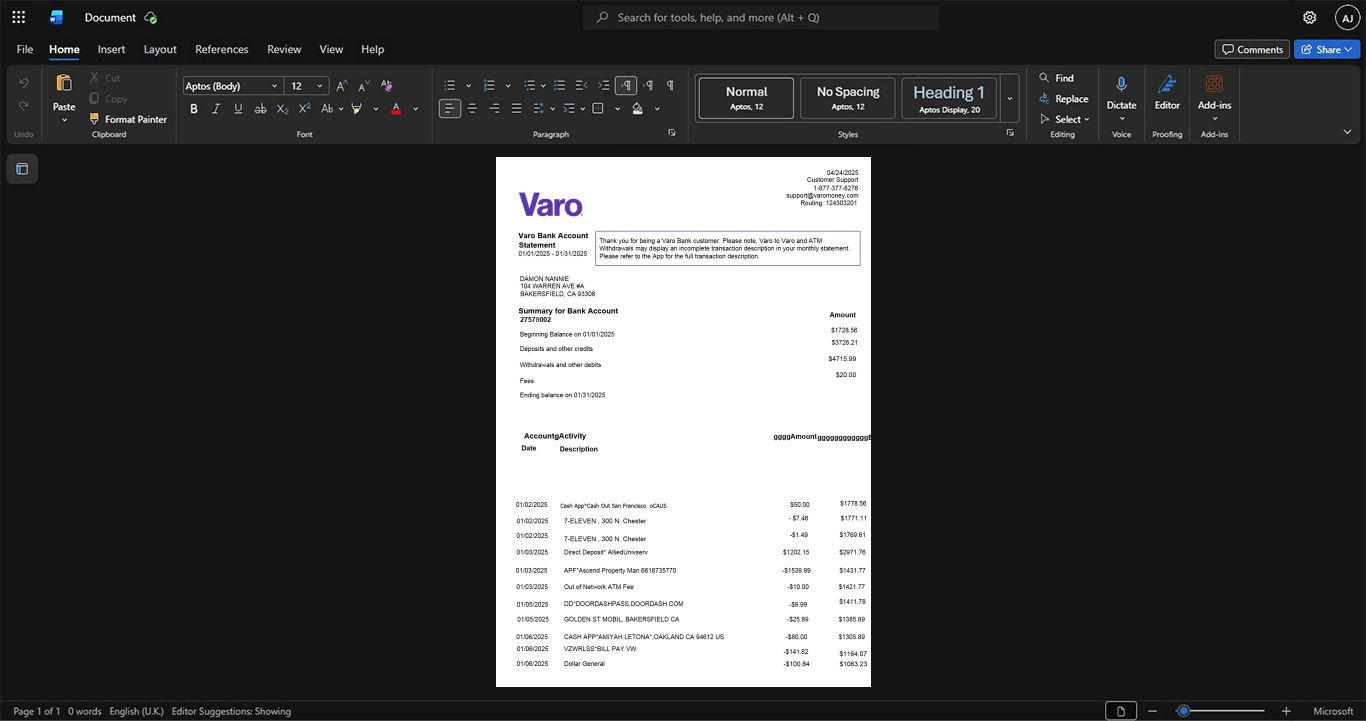This screenshot has height=721, width=1366.
Task: Toggle Bold formatting
Action: pos(194,108)
